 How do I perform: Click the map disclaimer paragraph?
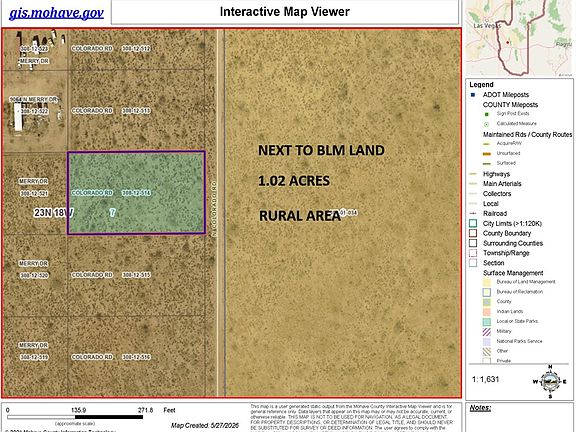[352, 418]
